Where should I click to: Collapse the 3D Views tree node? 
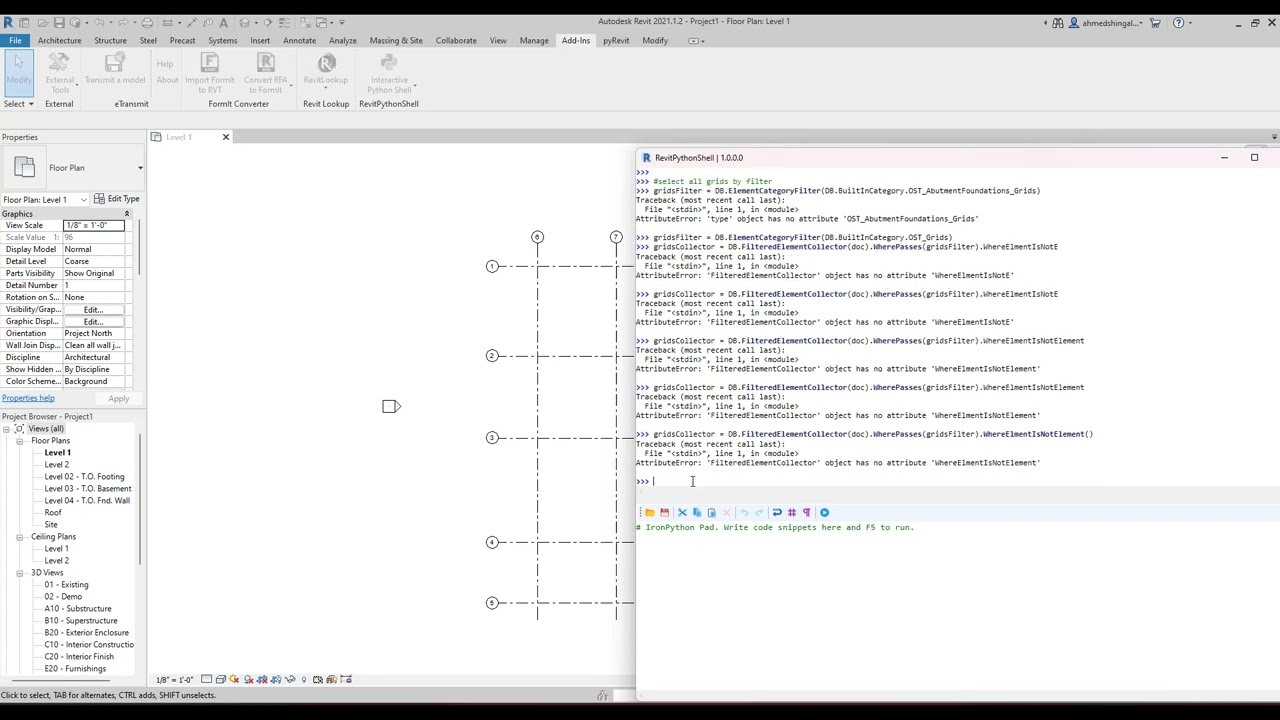pos(19,573)
